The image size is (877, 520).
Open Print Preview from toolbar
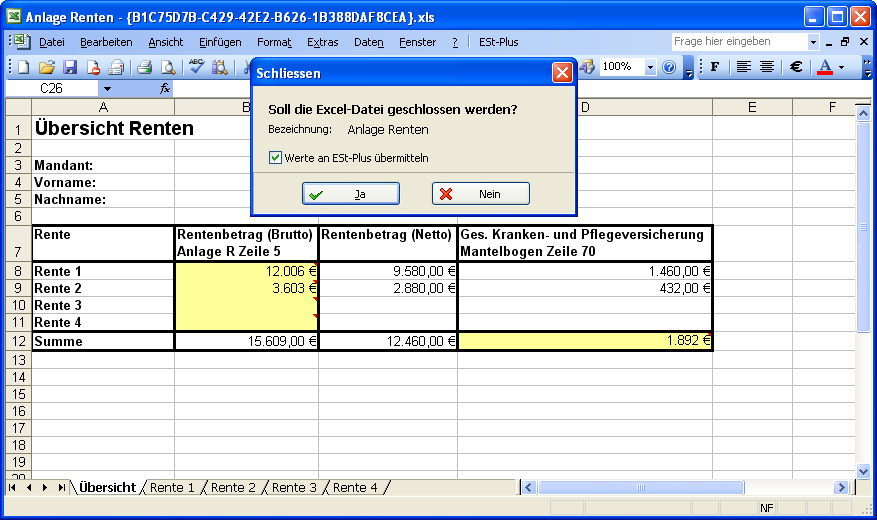click(x=167, y=67)
